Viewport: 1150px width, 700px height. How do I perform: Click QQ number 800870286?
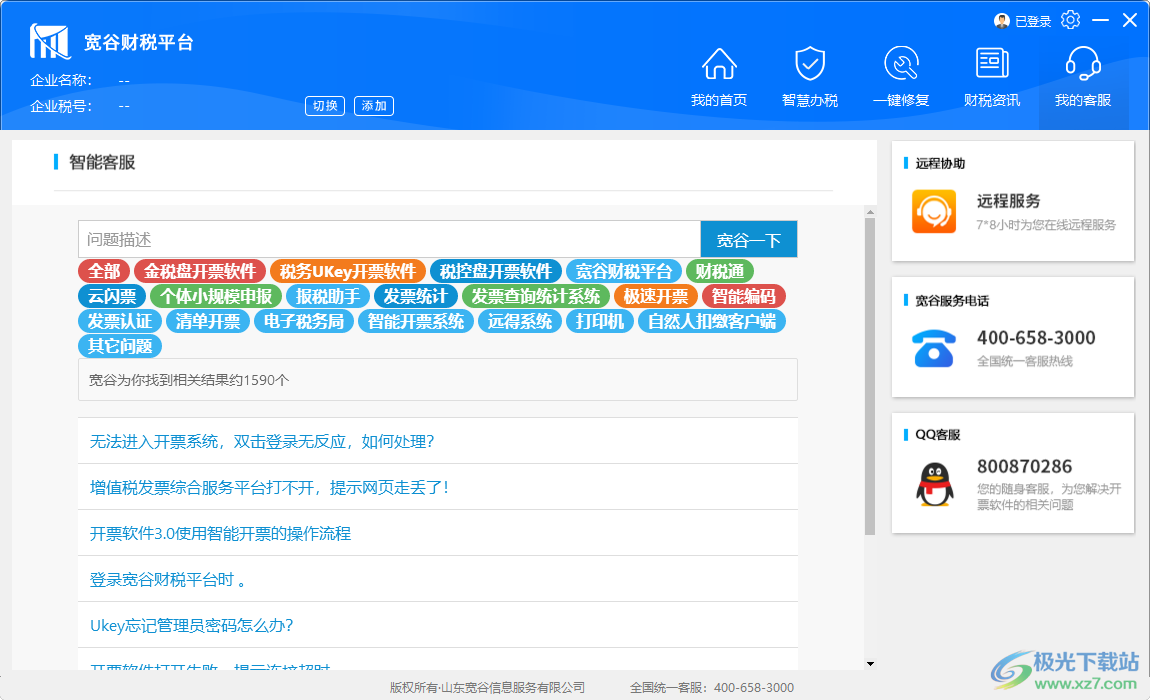(x=1024, y=467)
